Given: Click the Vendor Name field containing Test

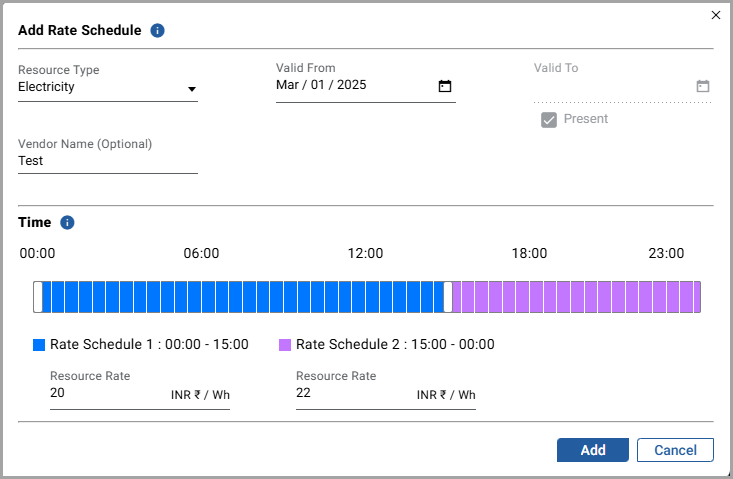Looking at the screenshot, I should point(107,160).
